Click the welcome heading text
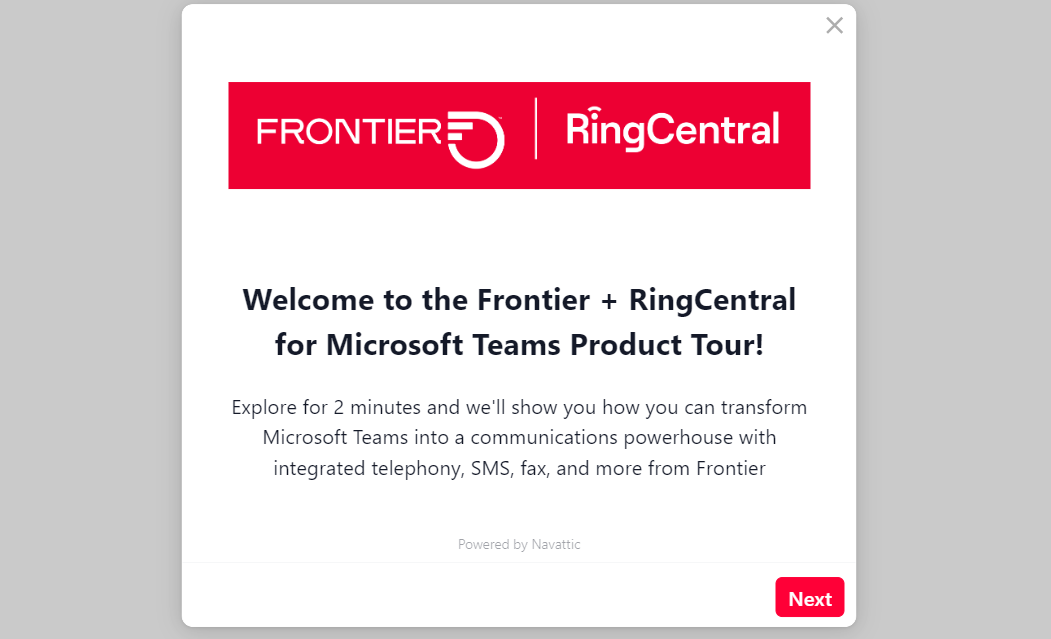 click(x=519, y=322)
